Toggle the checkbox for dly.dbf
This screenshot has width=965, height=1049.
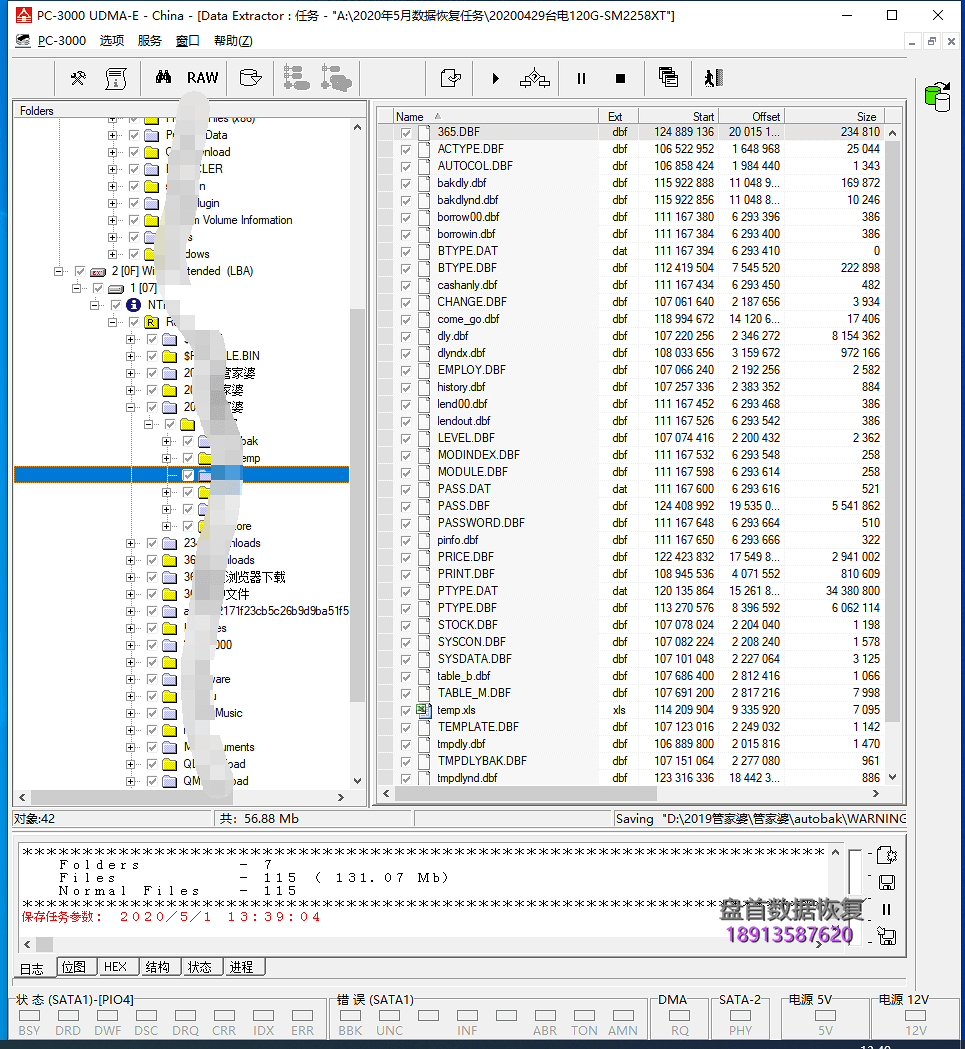click(406, 337)
